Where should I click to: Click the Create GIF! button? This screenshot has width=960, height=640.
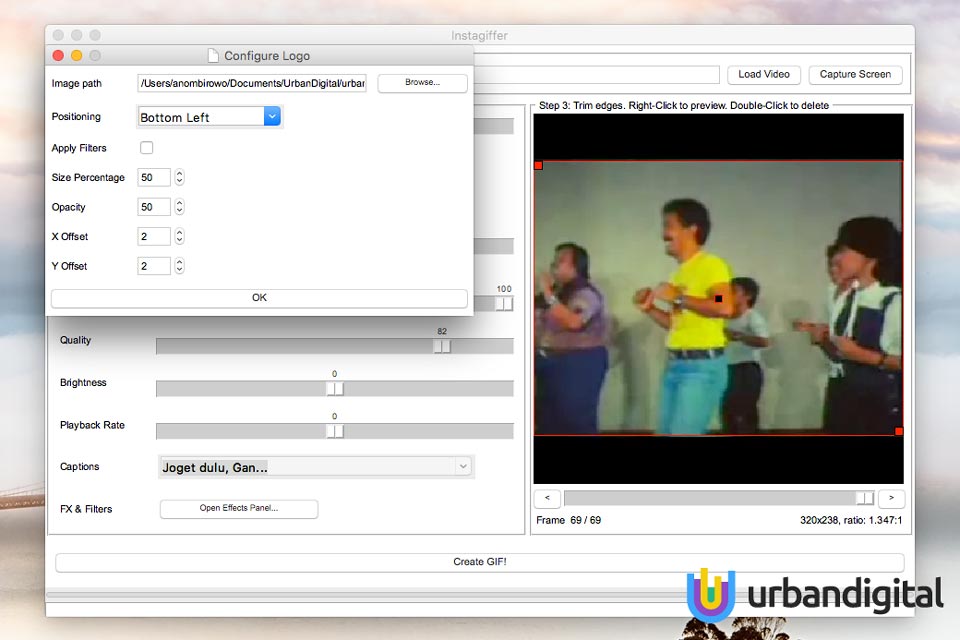pyautogui.click(x=479, y=562)
